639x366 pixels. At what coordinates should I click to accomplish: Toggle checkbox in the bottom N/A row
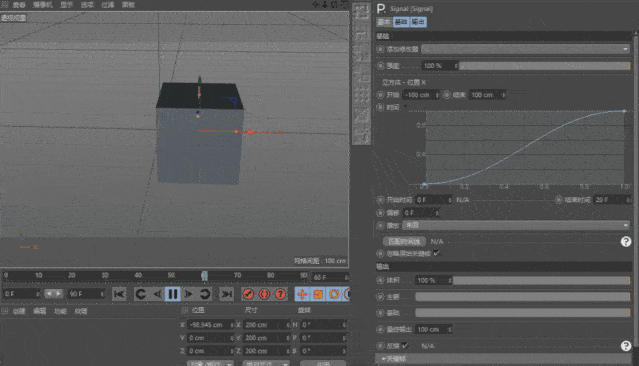[x=404, y=346]
